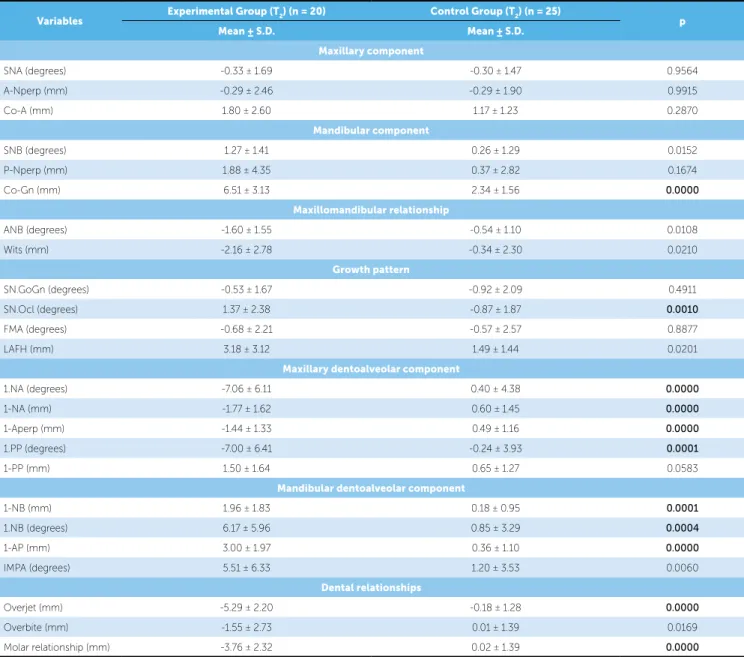The width and height of the screenshot is (744, 657).
Task: Click p-value '0.8877'
Action: 682,329
